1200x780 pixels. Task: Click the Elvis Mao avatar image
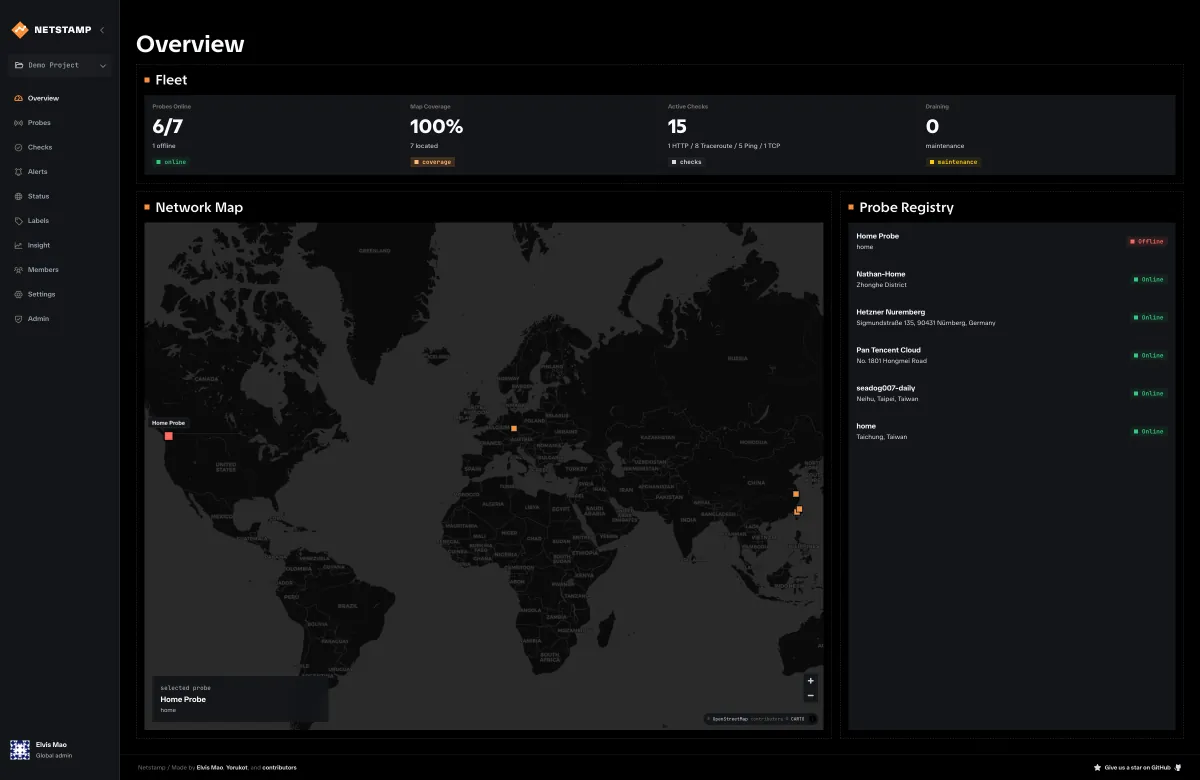coord(19,749)
